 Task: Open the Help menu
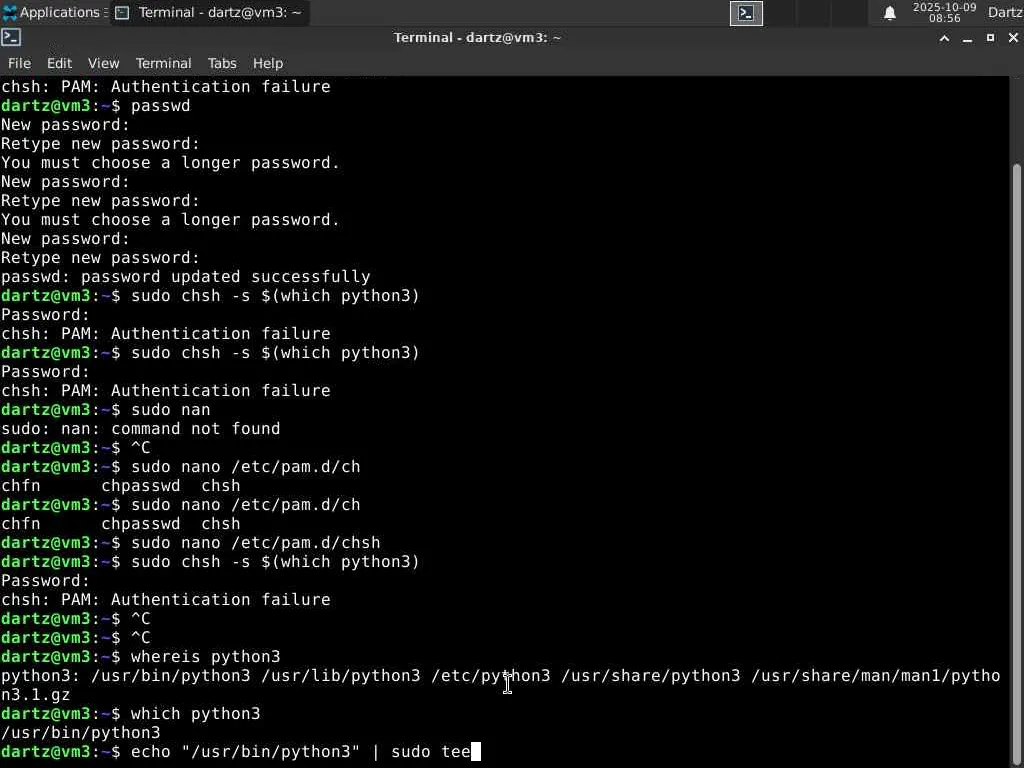click(267, 63)
